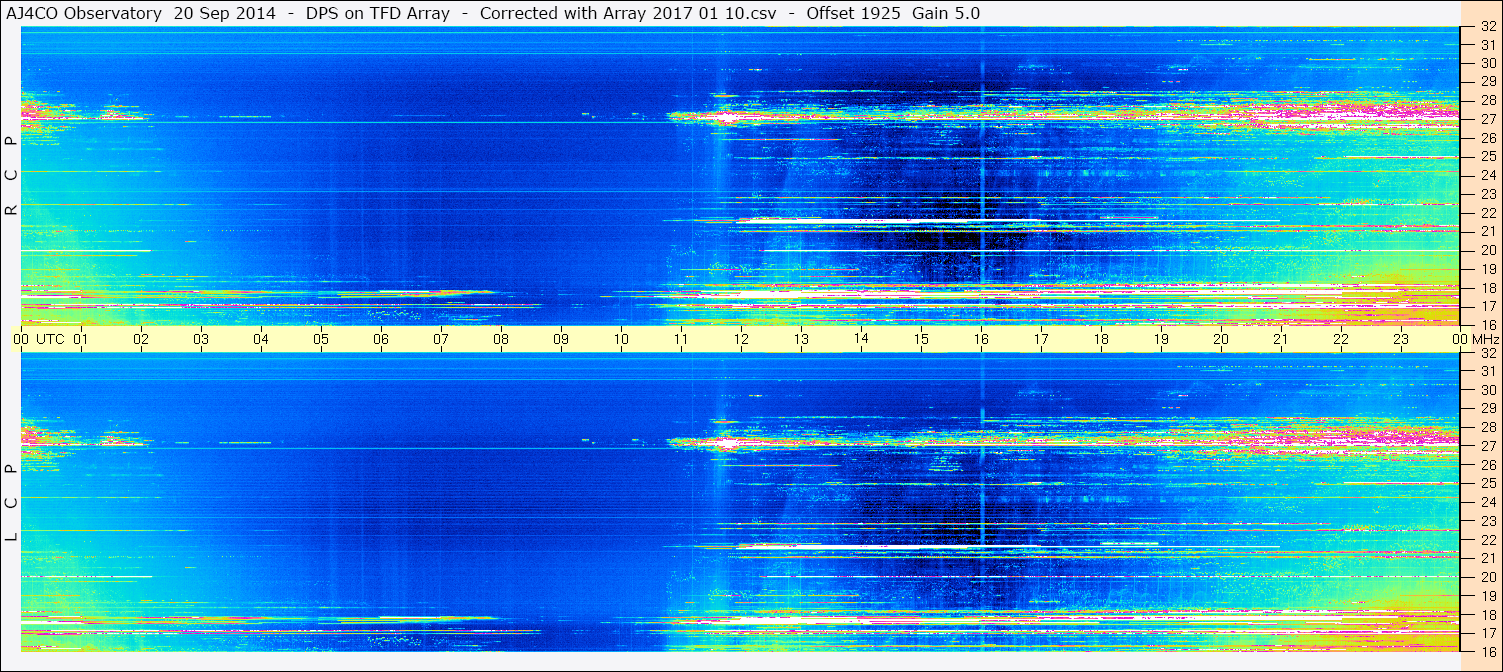Click the 'UTC' label on time axis
Image resolution: width=1503 pixels, height=672 pixels.
(50, 340)
